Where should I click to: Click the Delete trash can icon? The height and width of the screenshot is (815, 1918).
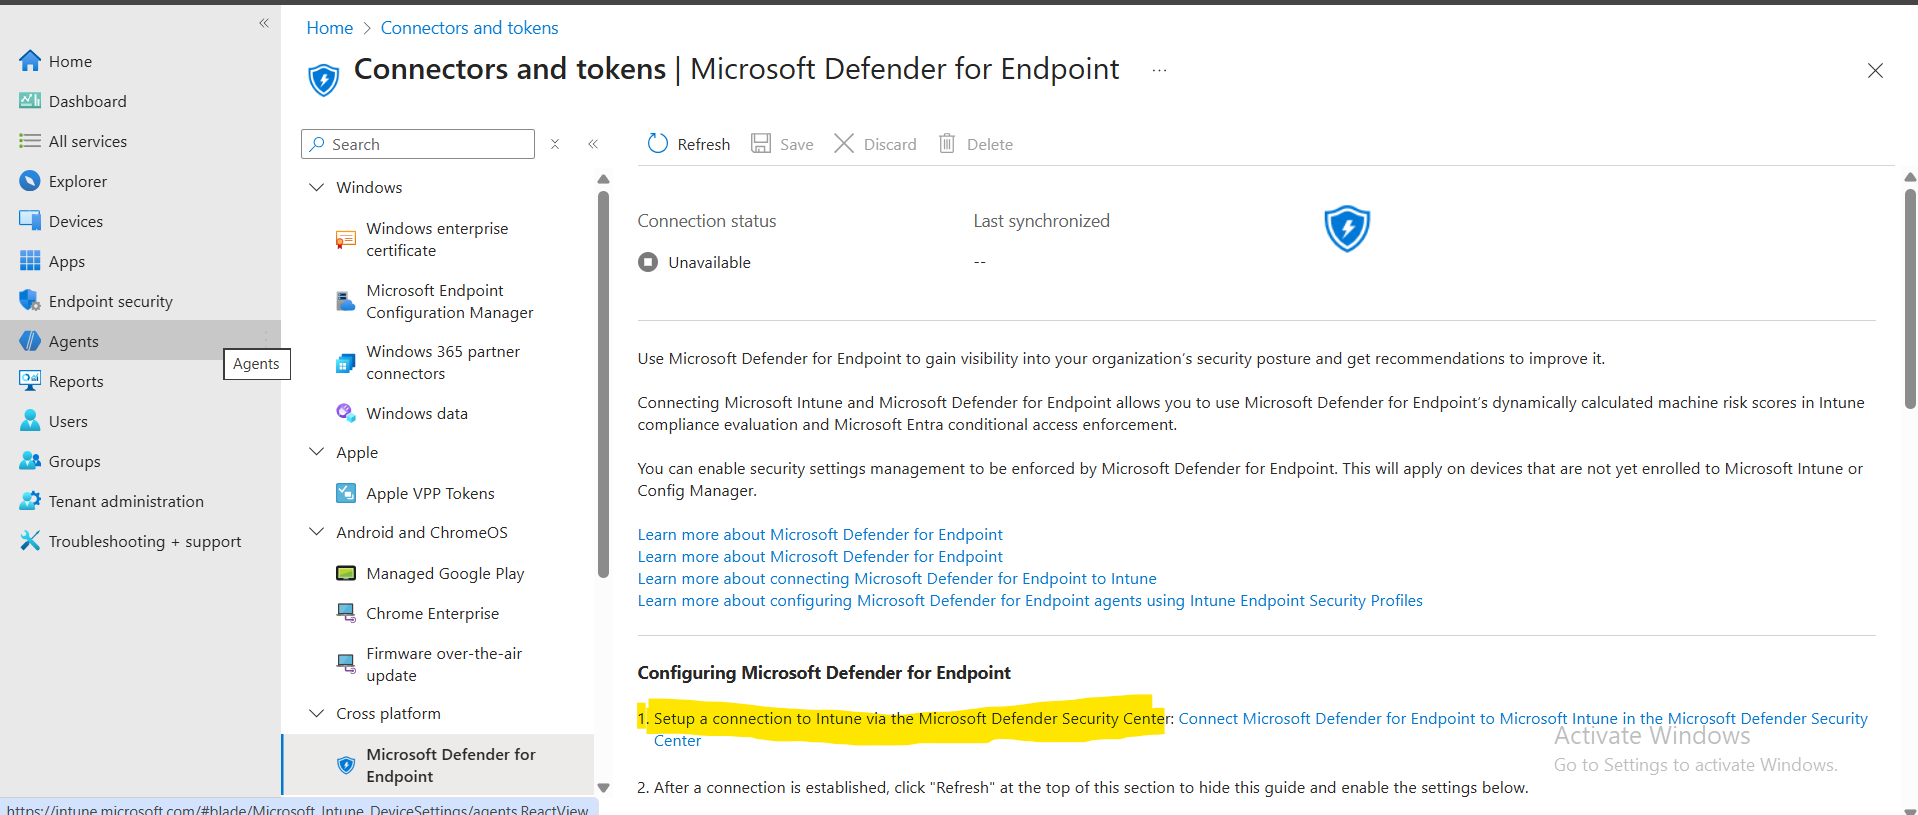(x=947, y=144)
